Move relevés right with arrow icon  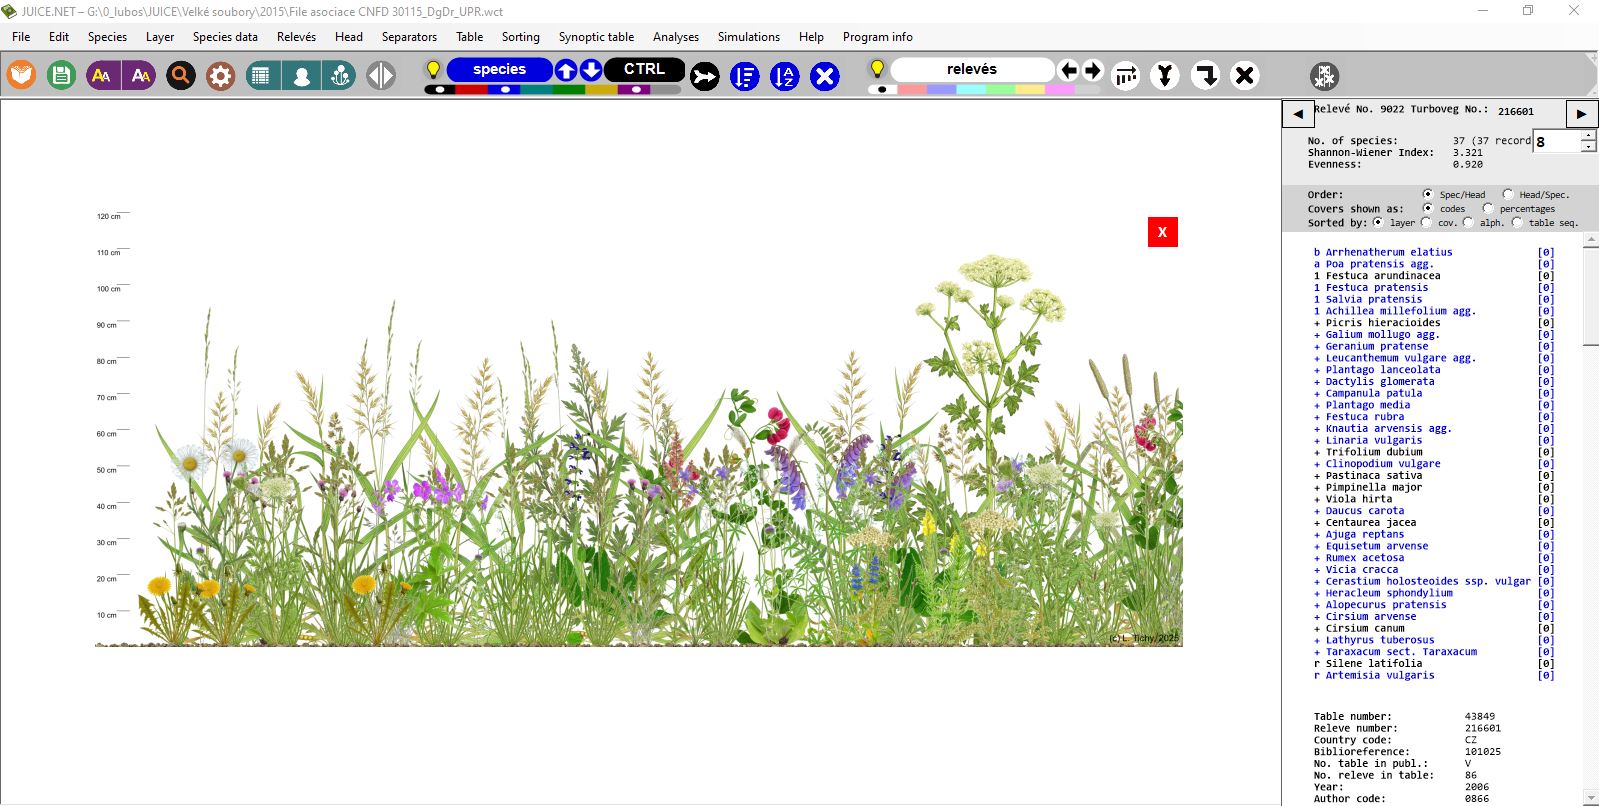pos(1093,70)
